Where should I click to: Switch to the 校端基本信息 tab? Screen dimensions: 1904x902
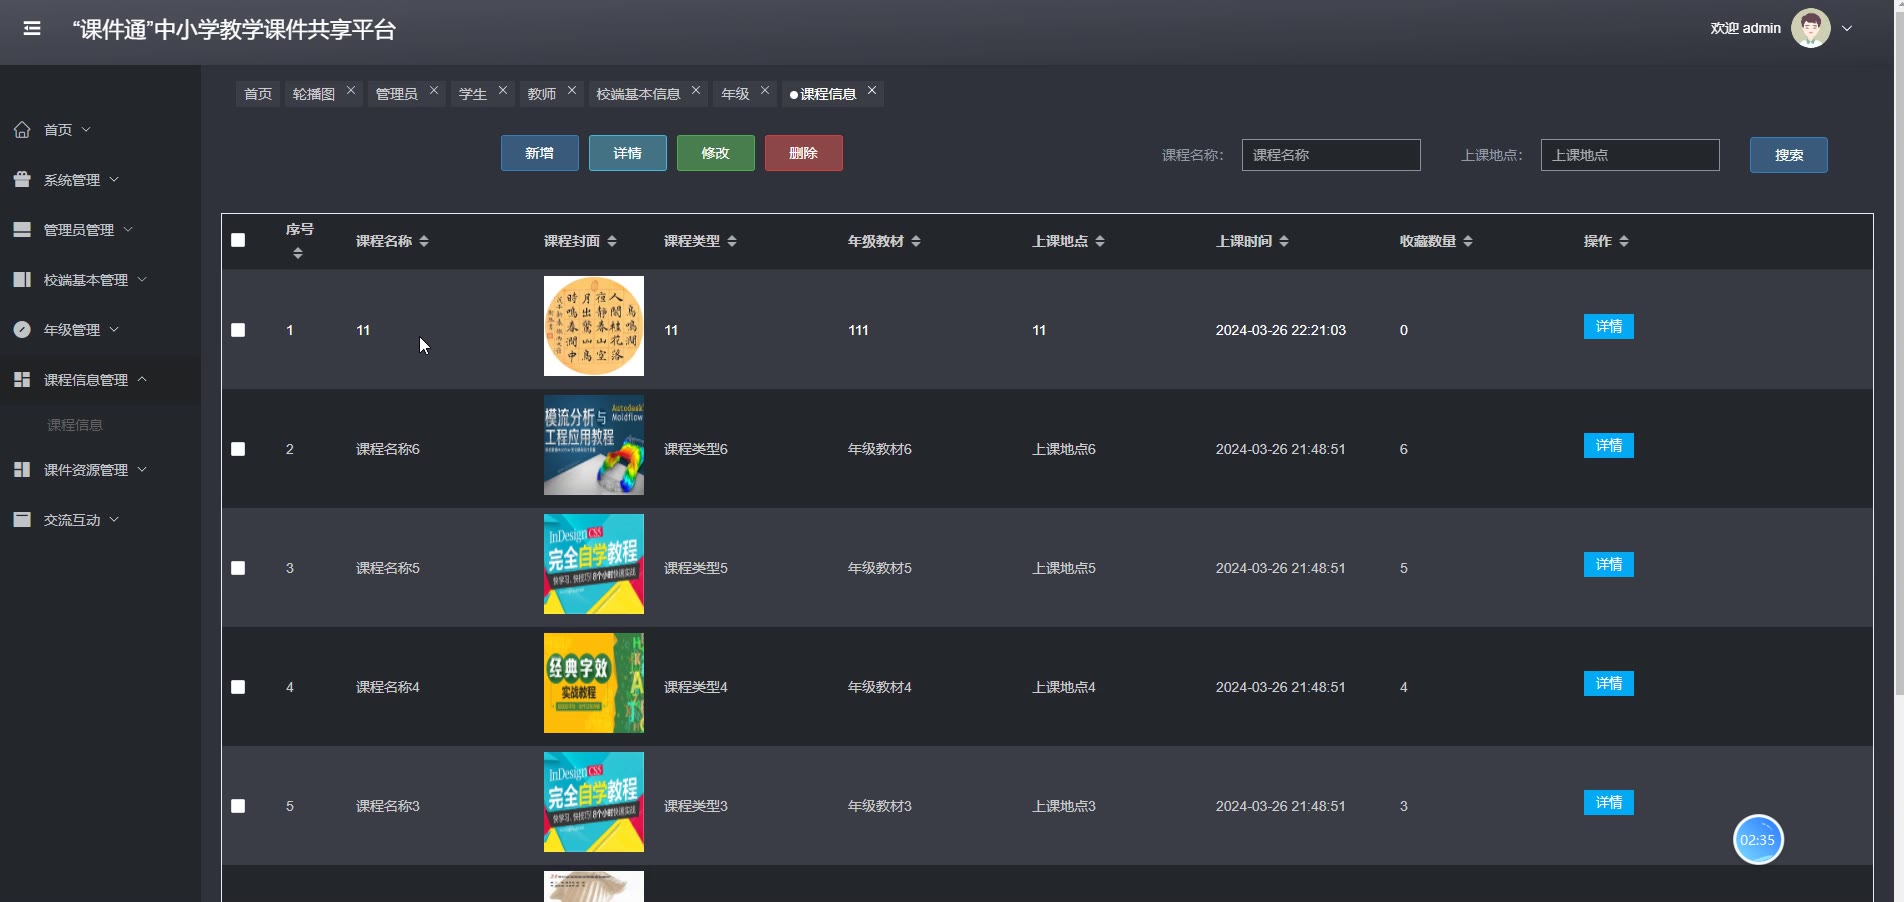[x=638, y=94]
